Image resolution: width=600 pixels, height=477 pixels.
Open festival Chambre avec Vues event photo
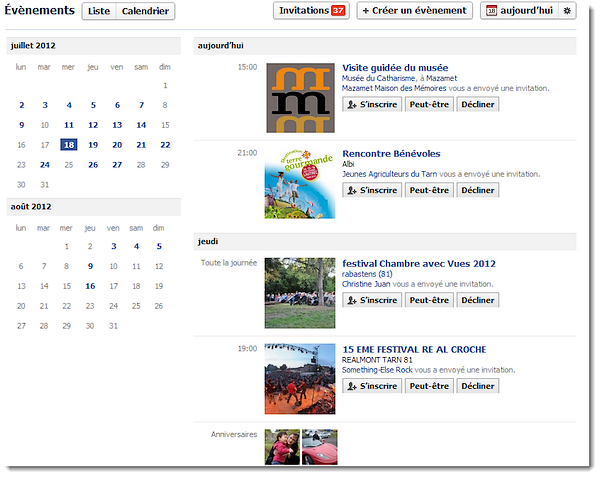(300, 292)
